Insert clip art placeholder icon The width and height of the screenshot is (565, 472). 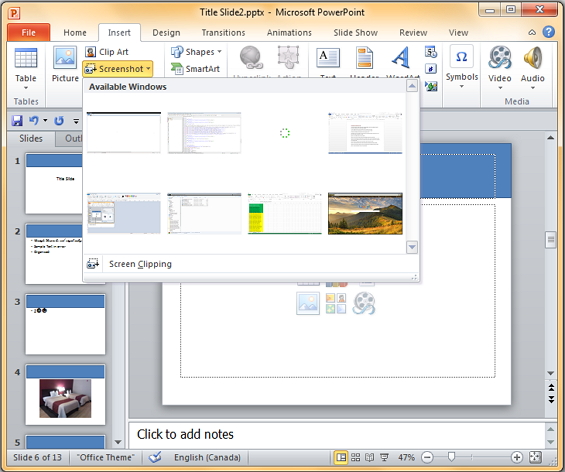[x=336, y=303]
